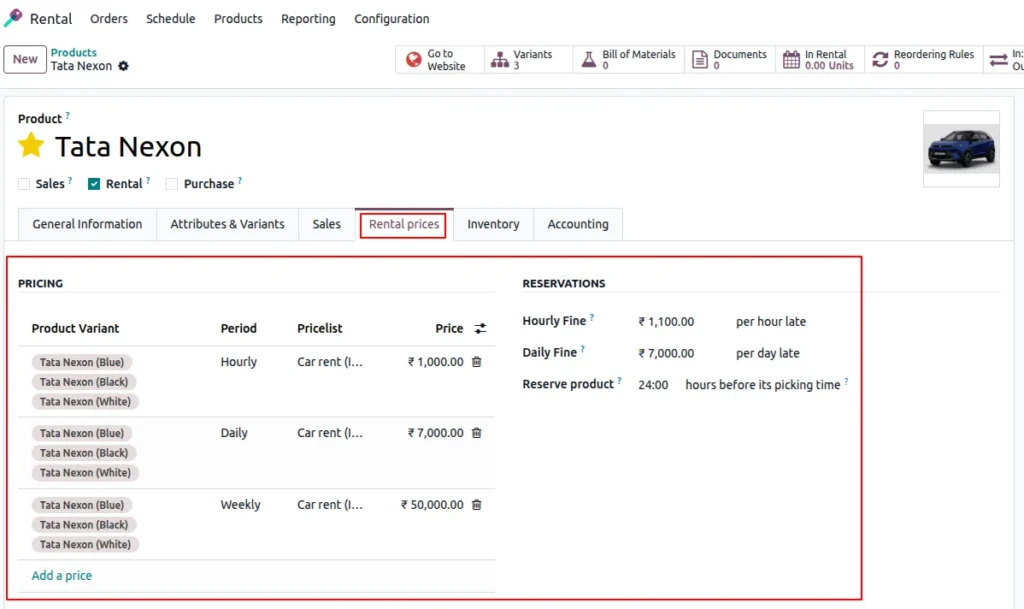1024x609 pixels.
Task: Edit the Hourly Fine amount ₹ 1,100.00
Action: (666, 322)
